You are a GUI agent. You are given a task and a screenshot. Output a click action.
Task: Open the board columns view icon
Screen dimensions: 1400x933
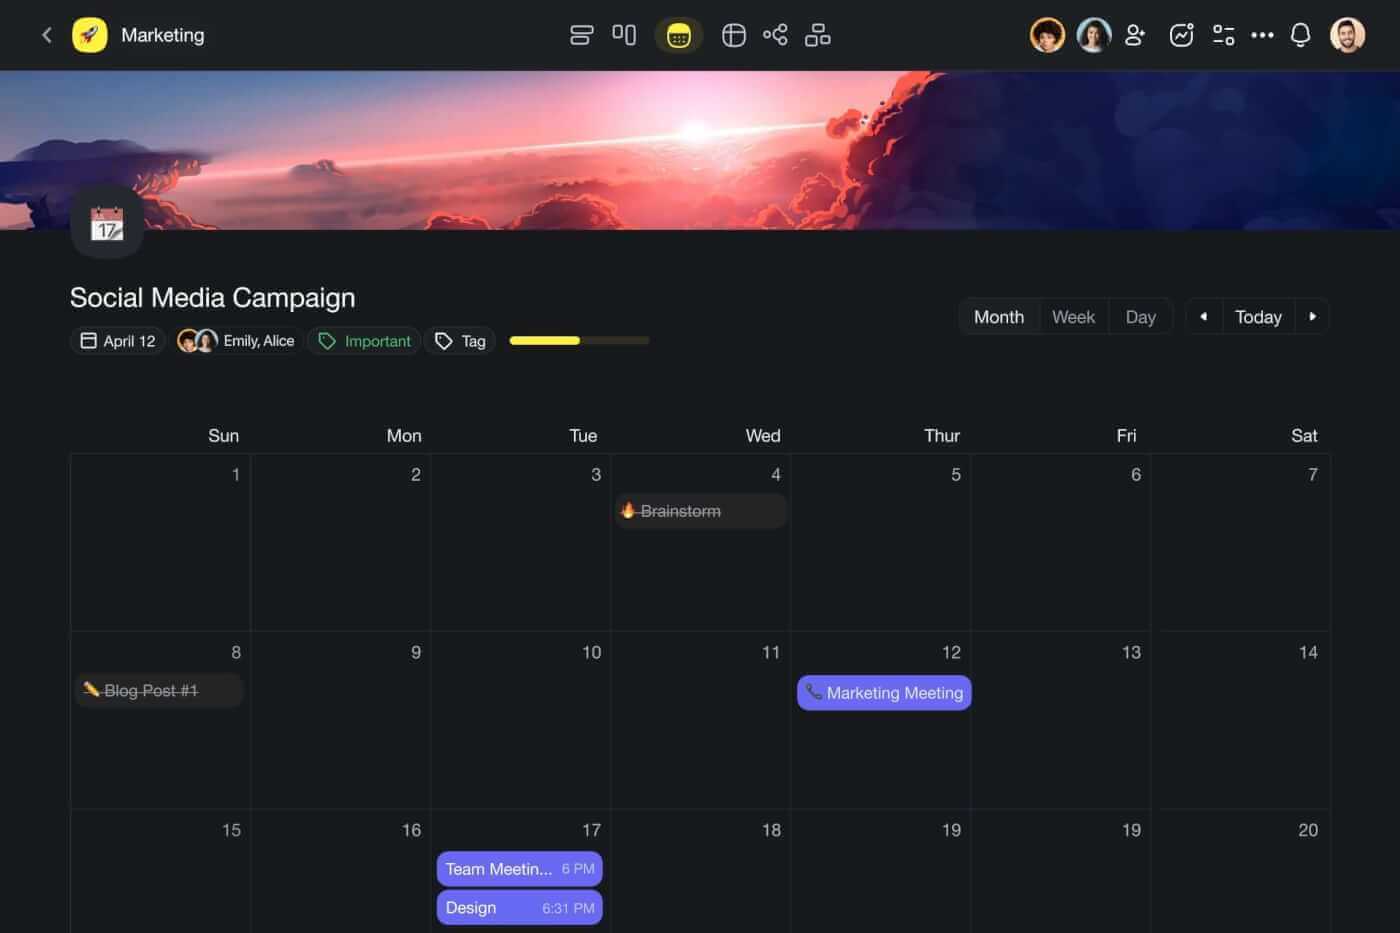tap(624, 35)
